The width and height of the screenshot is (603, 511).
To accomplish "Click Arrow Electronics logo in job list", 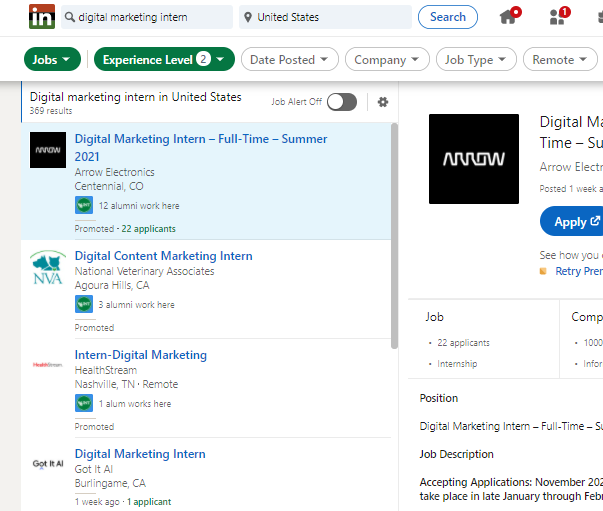I will point(48,150).
